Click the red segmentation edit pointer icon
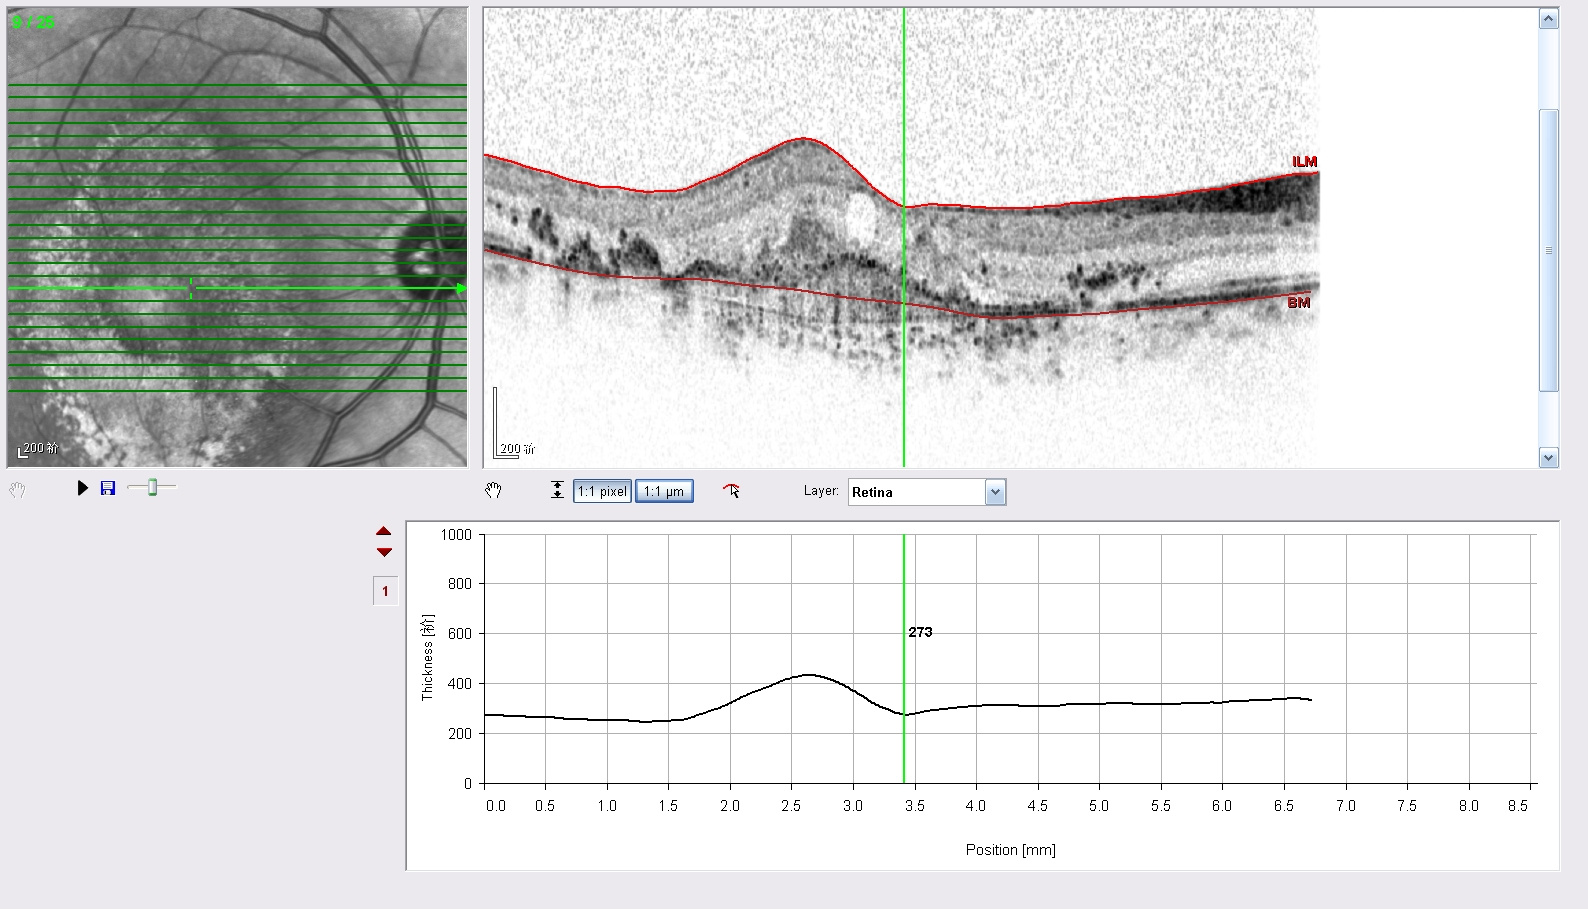This screenshot has width=1588, height=909. point(732,490)
